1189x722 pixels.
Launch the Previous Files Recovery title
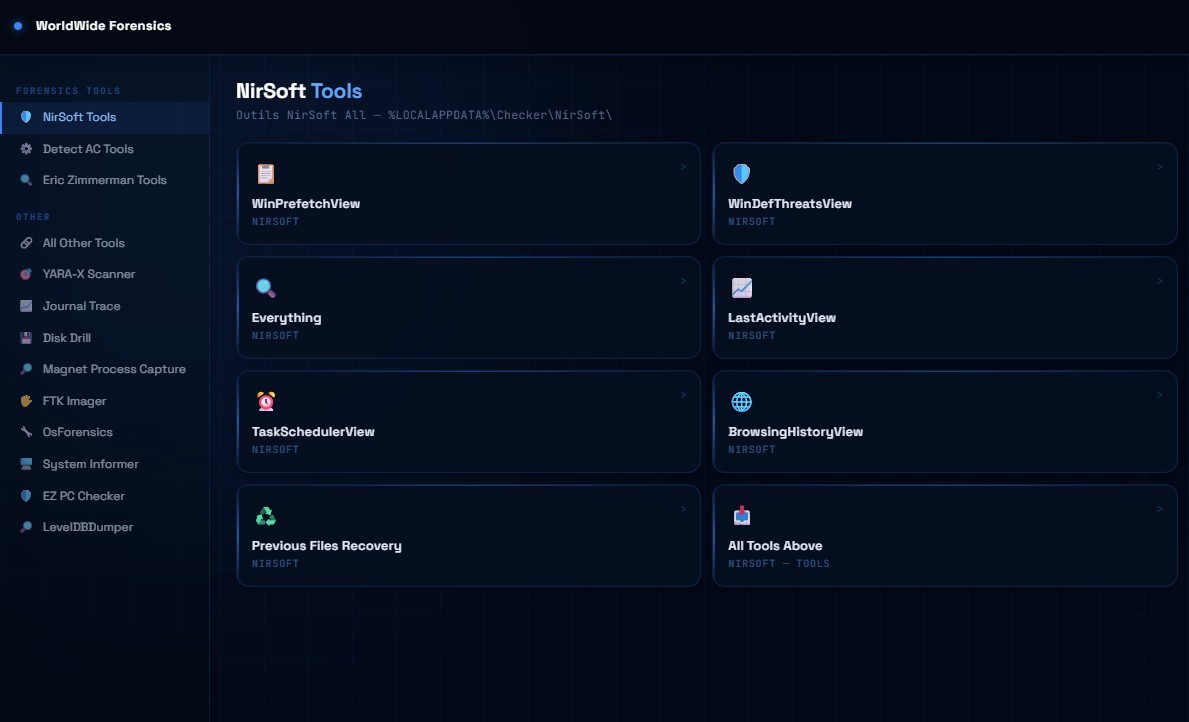coord(327,545)
